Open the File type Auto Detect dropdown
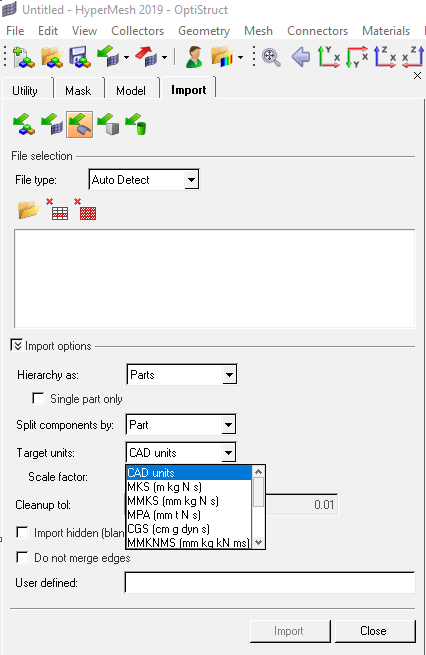Screen dimensions: 426x655 [x=144, y=180]
